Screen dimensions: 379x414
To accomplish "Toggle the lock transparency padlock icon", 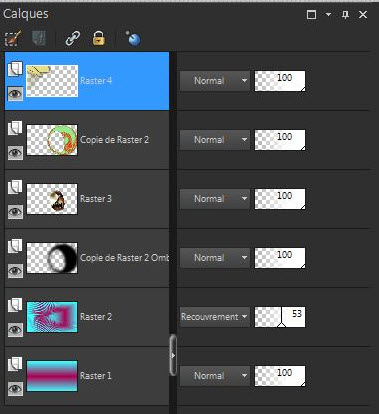I will coord(99,38).
